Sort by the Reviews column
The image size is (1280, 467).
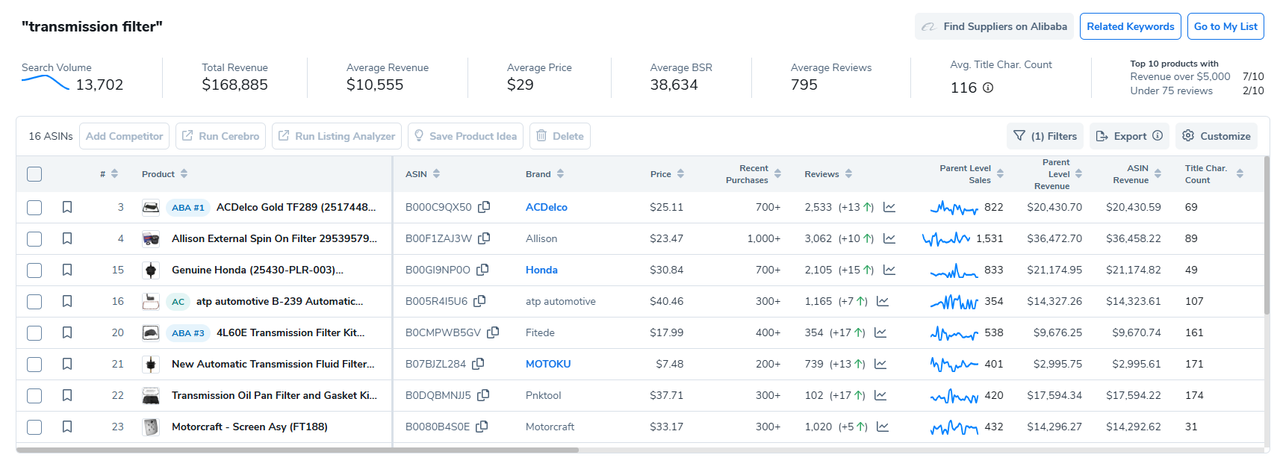coord(849,174)
